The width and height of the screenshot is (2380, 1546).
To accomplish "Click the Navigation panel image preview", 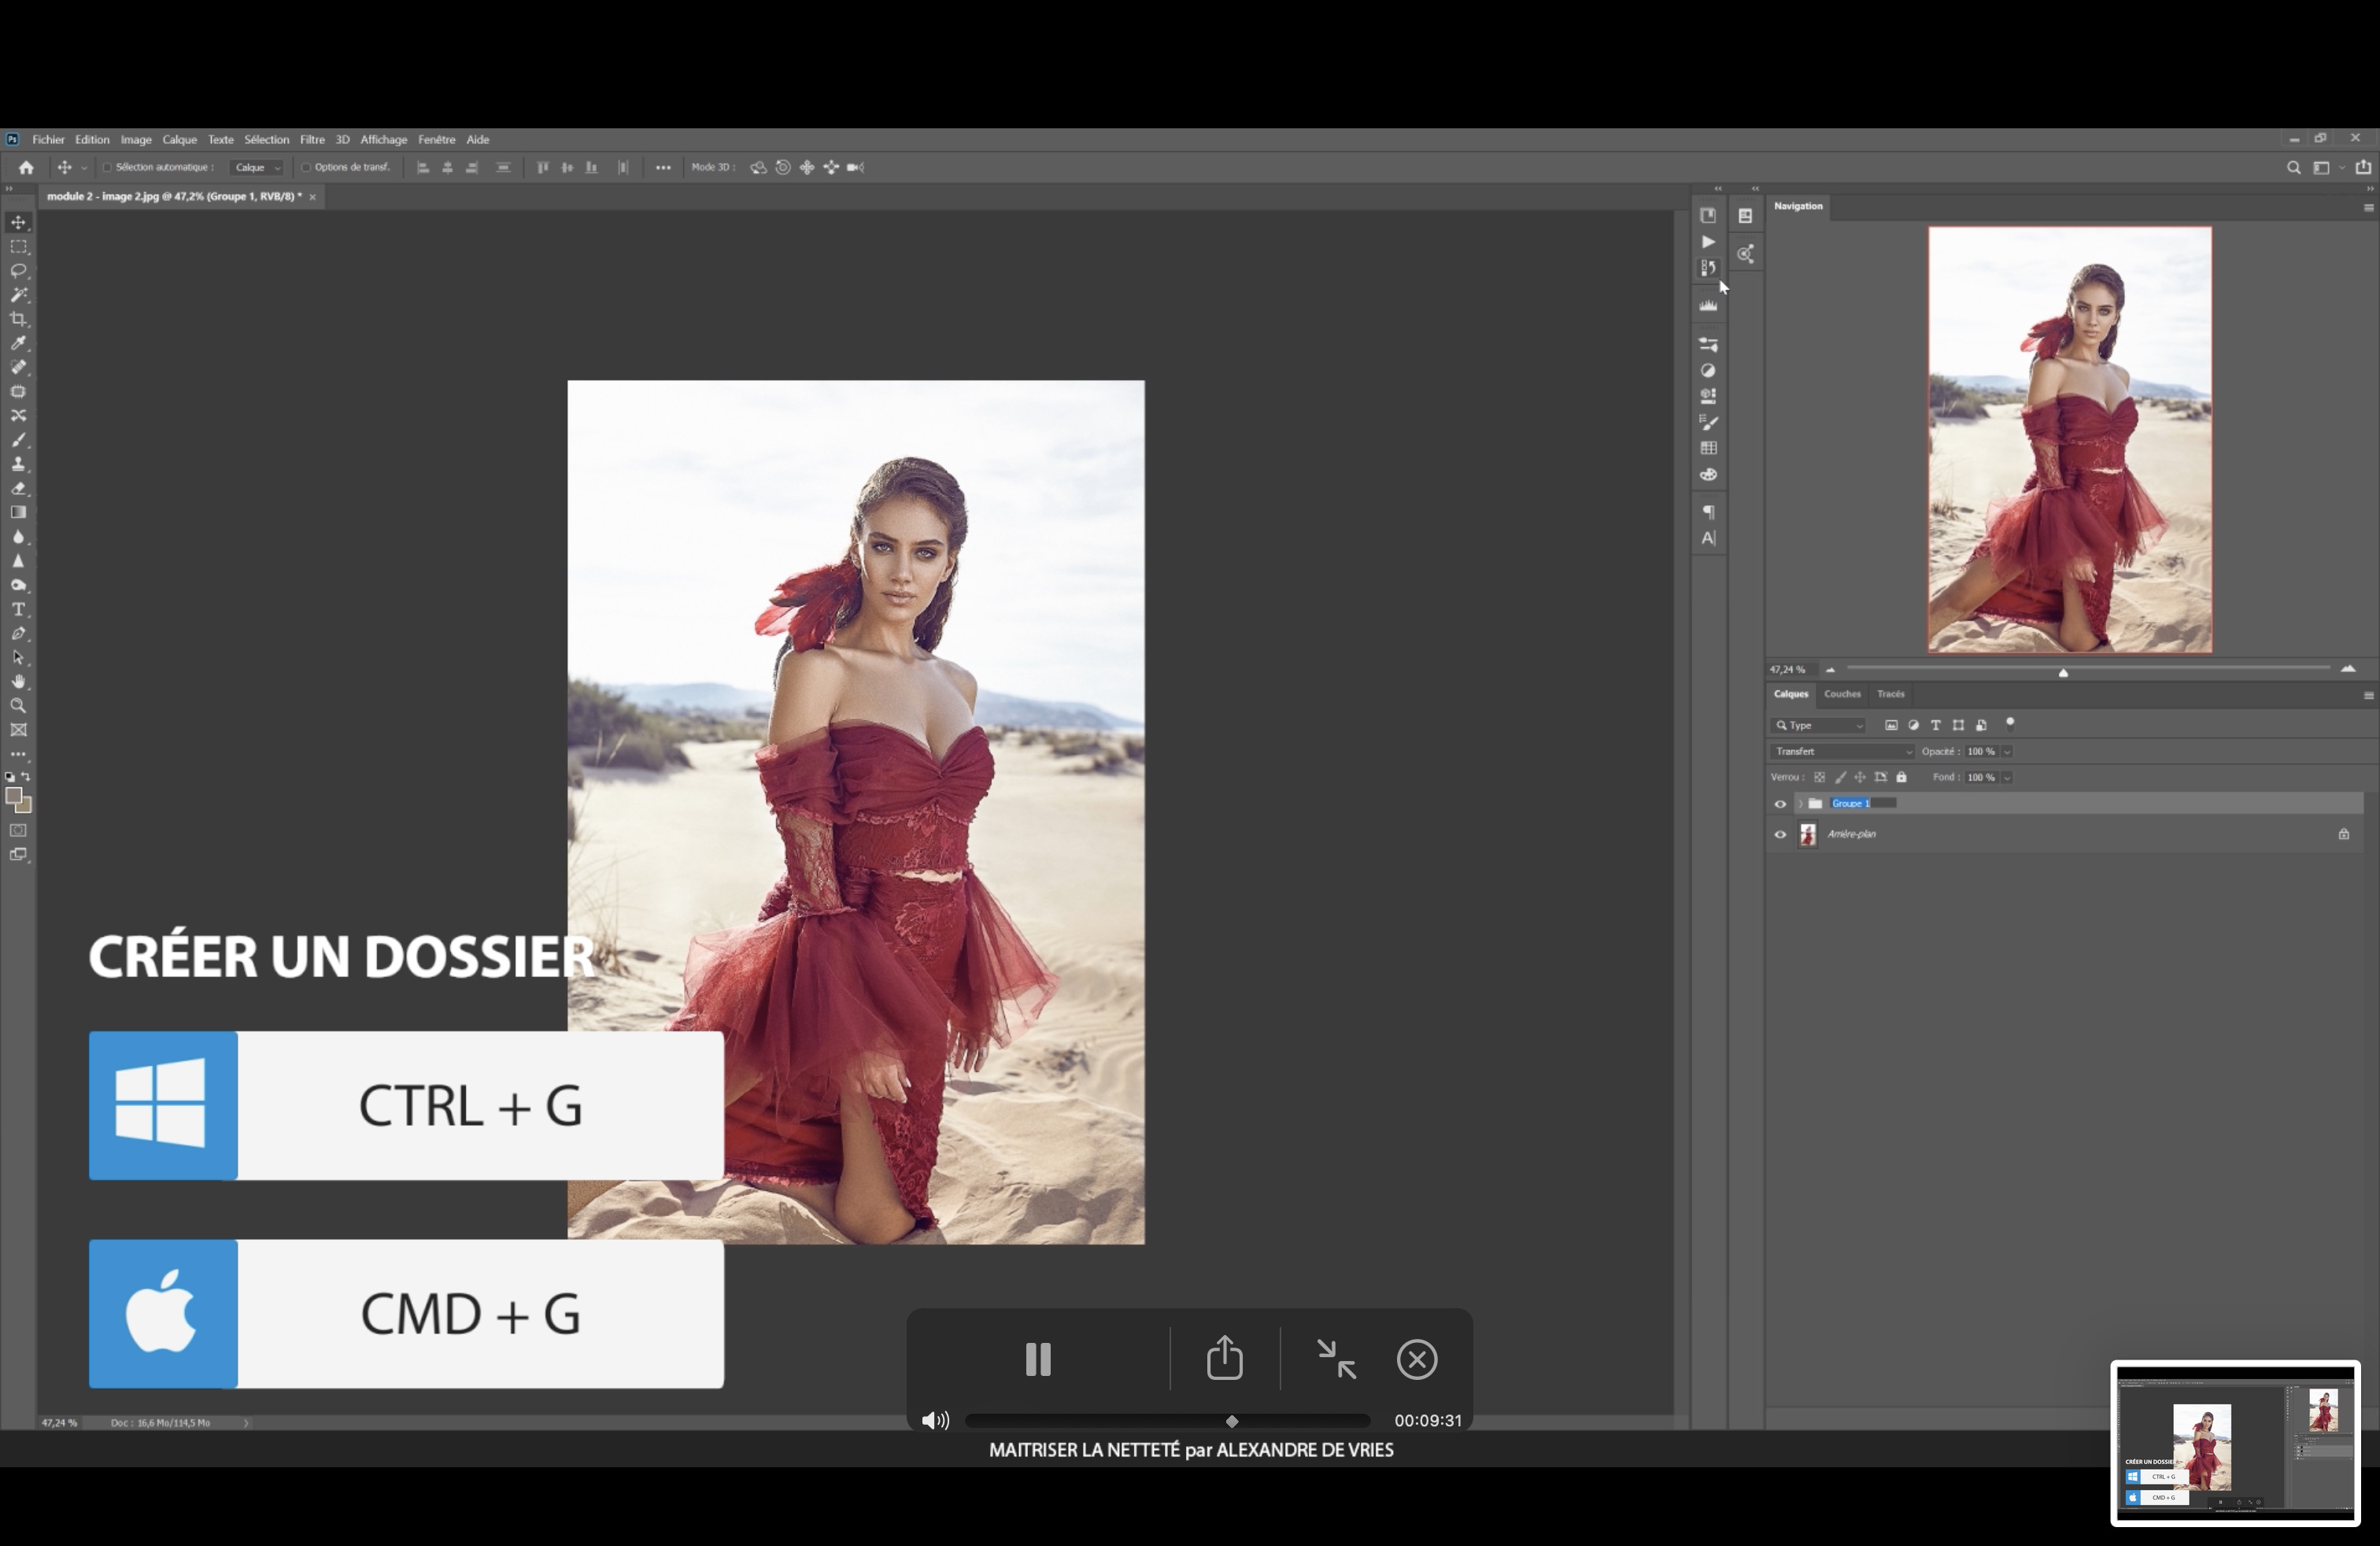I will 2069,440.
